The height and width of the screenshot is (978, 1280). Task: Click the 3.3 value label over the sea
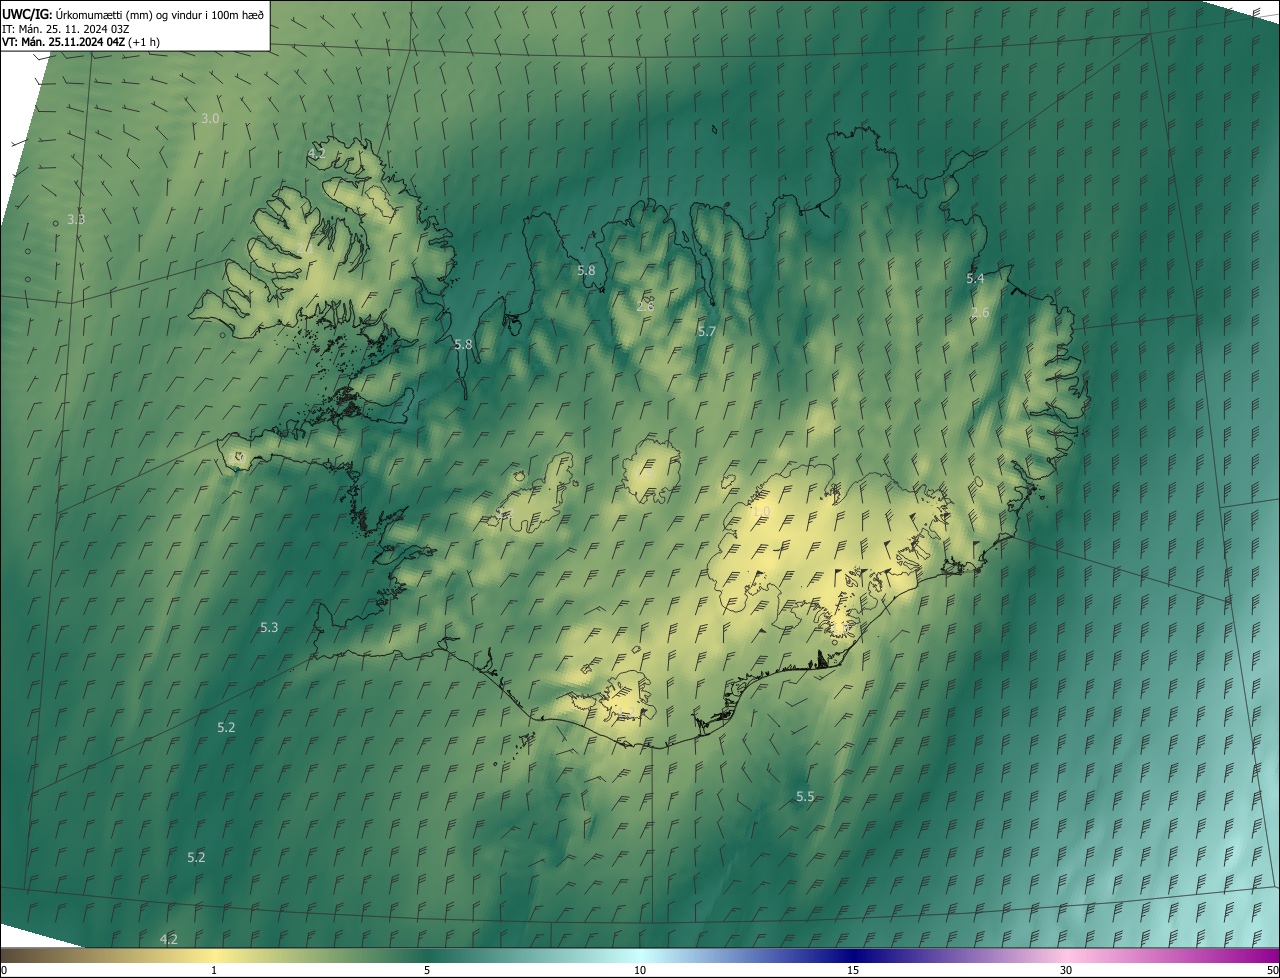pos(76,219)
